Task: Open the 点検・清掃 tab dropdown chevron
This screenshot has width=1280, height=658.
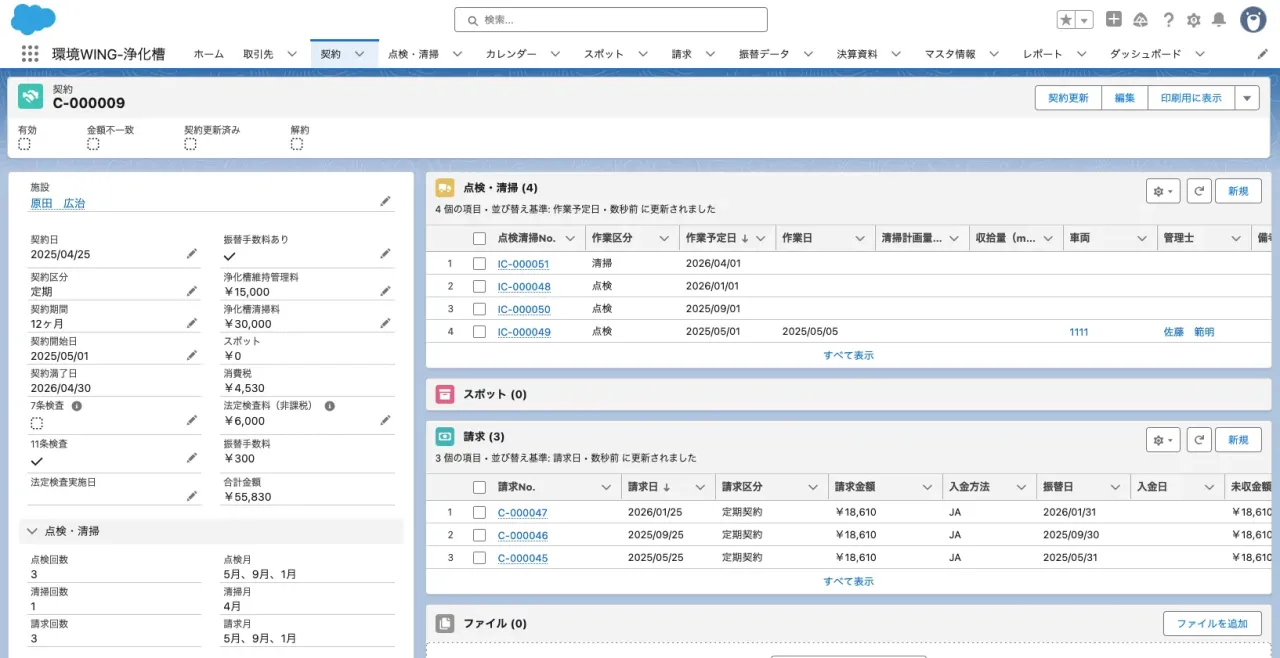Action: pos(457,54)
